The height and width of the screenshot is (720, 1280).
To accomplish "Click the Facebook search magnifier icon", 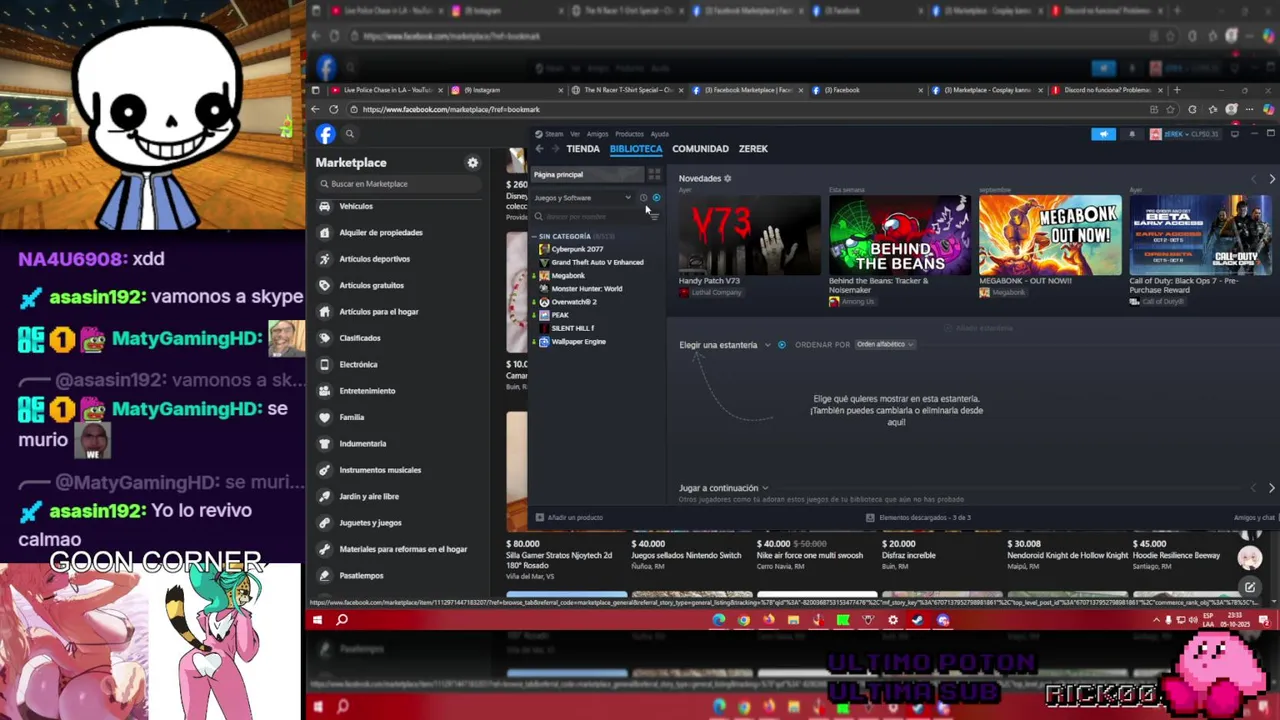I will tap(350, 134).
